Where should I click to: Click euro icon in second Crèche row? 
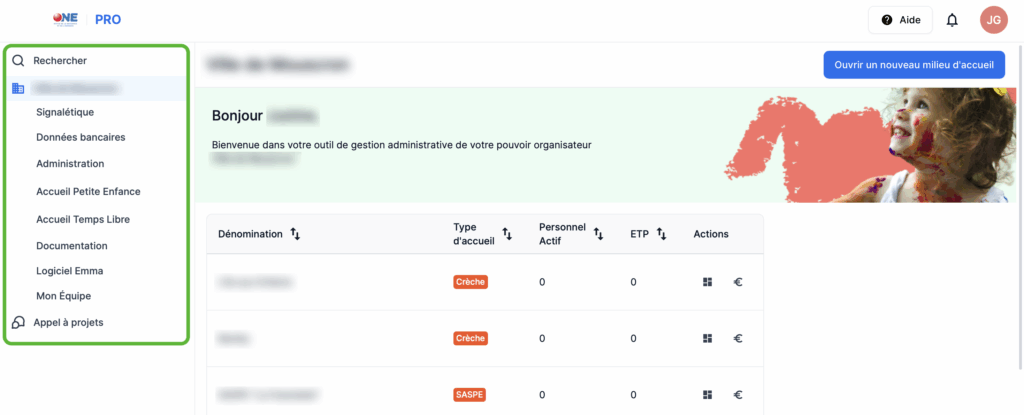[738, 338]
